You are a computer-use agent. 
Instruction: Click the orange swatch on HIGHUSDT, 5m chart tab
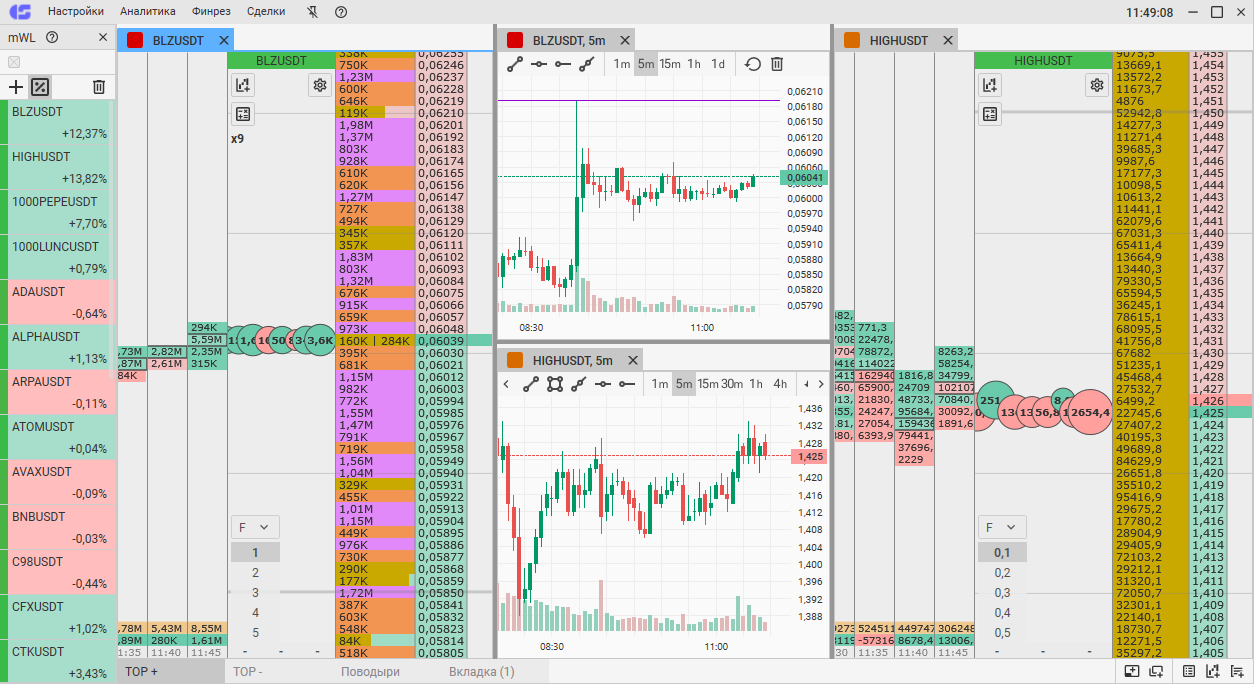[515, 360]
